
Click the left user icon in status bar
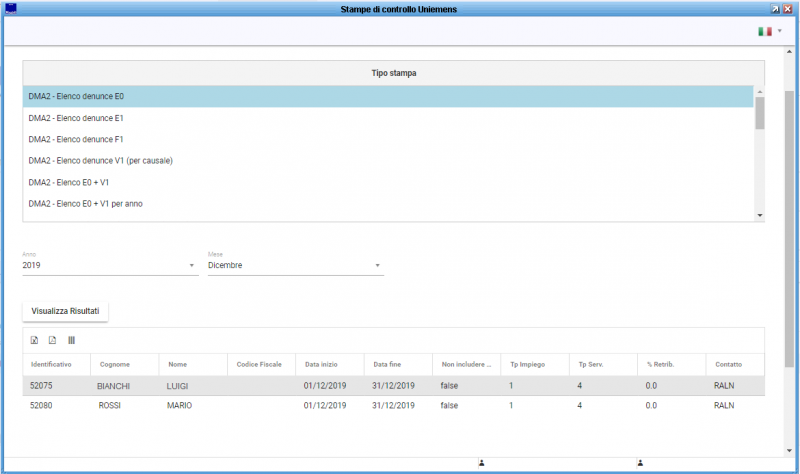(481, 463)
